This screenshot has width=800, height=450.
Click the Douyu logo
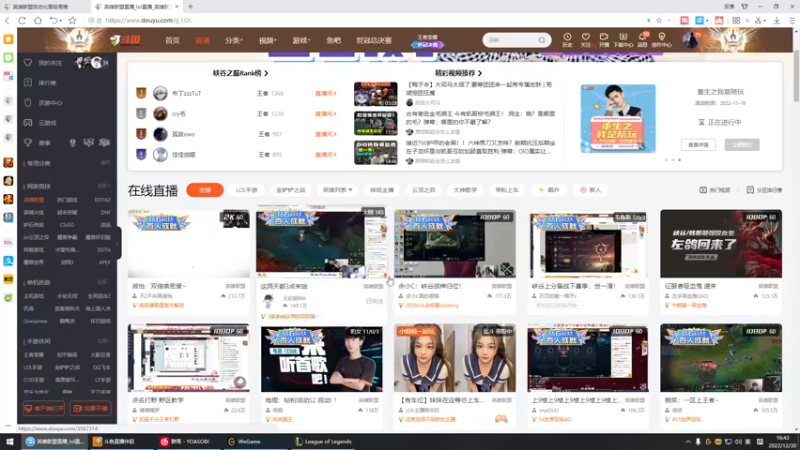tap(126, 40)
